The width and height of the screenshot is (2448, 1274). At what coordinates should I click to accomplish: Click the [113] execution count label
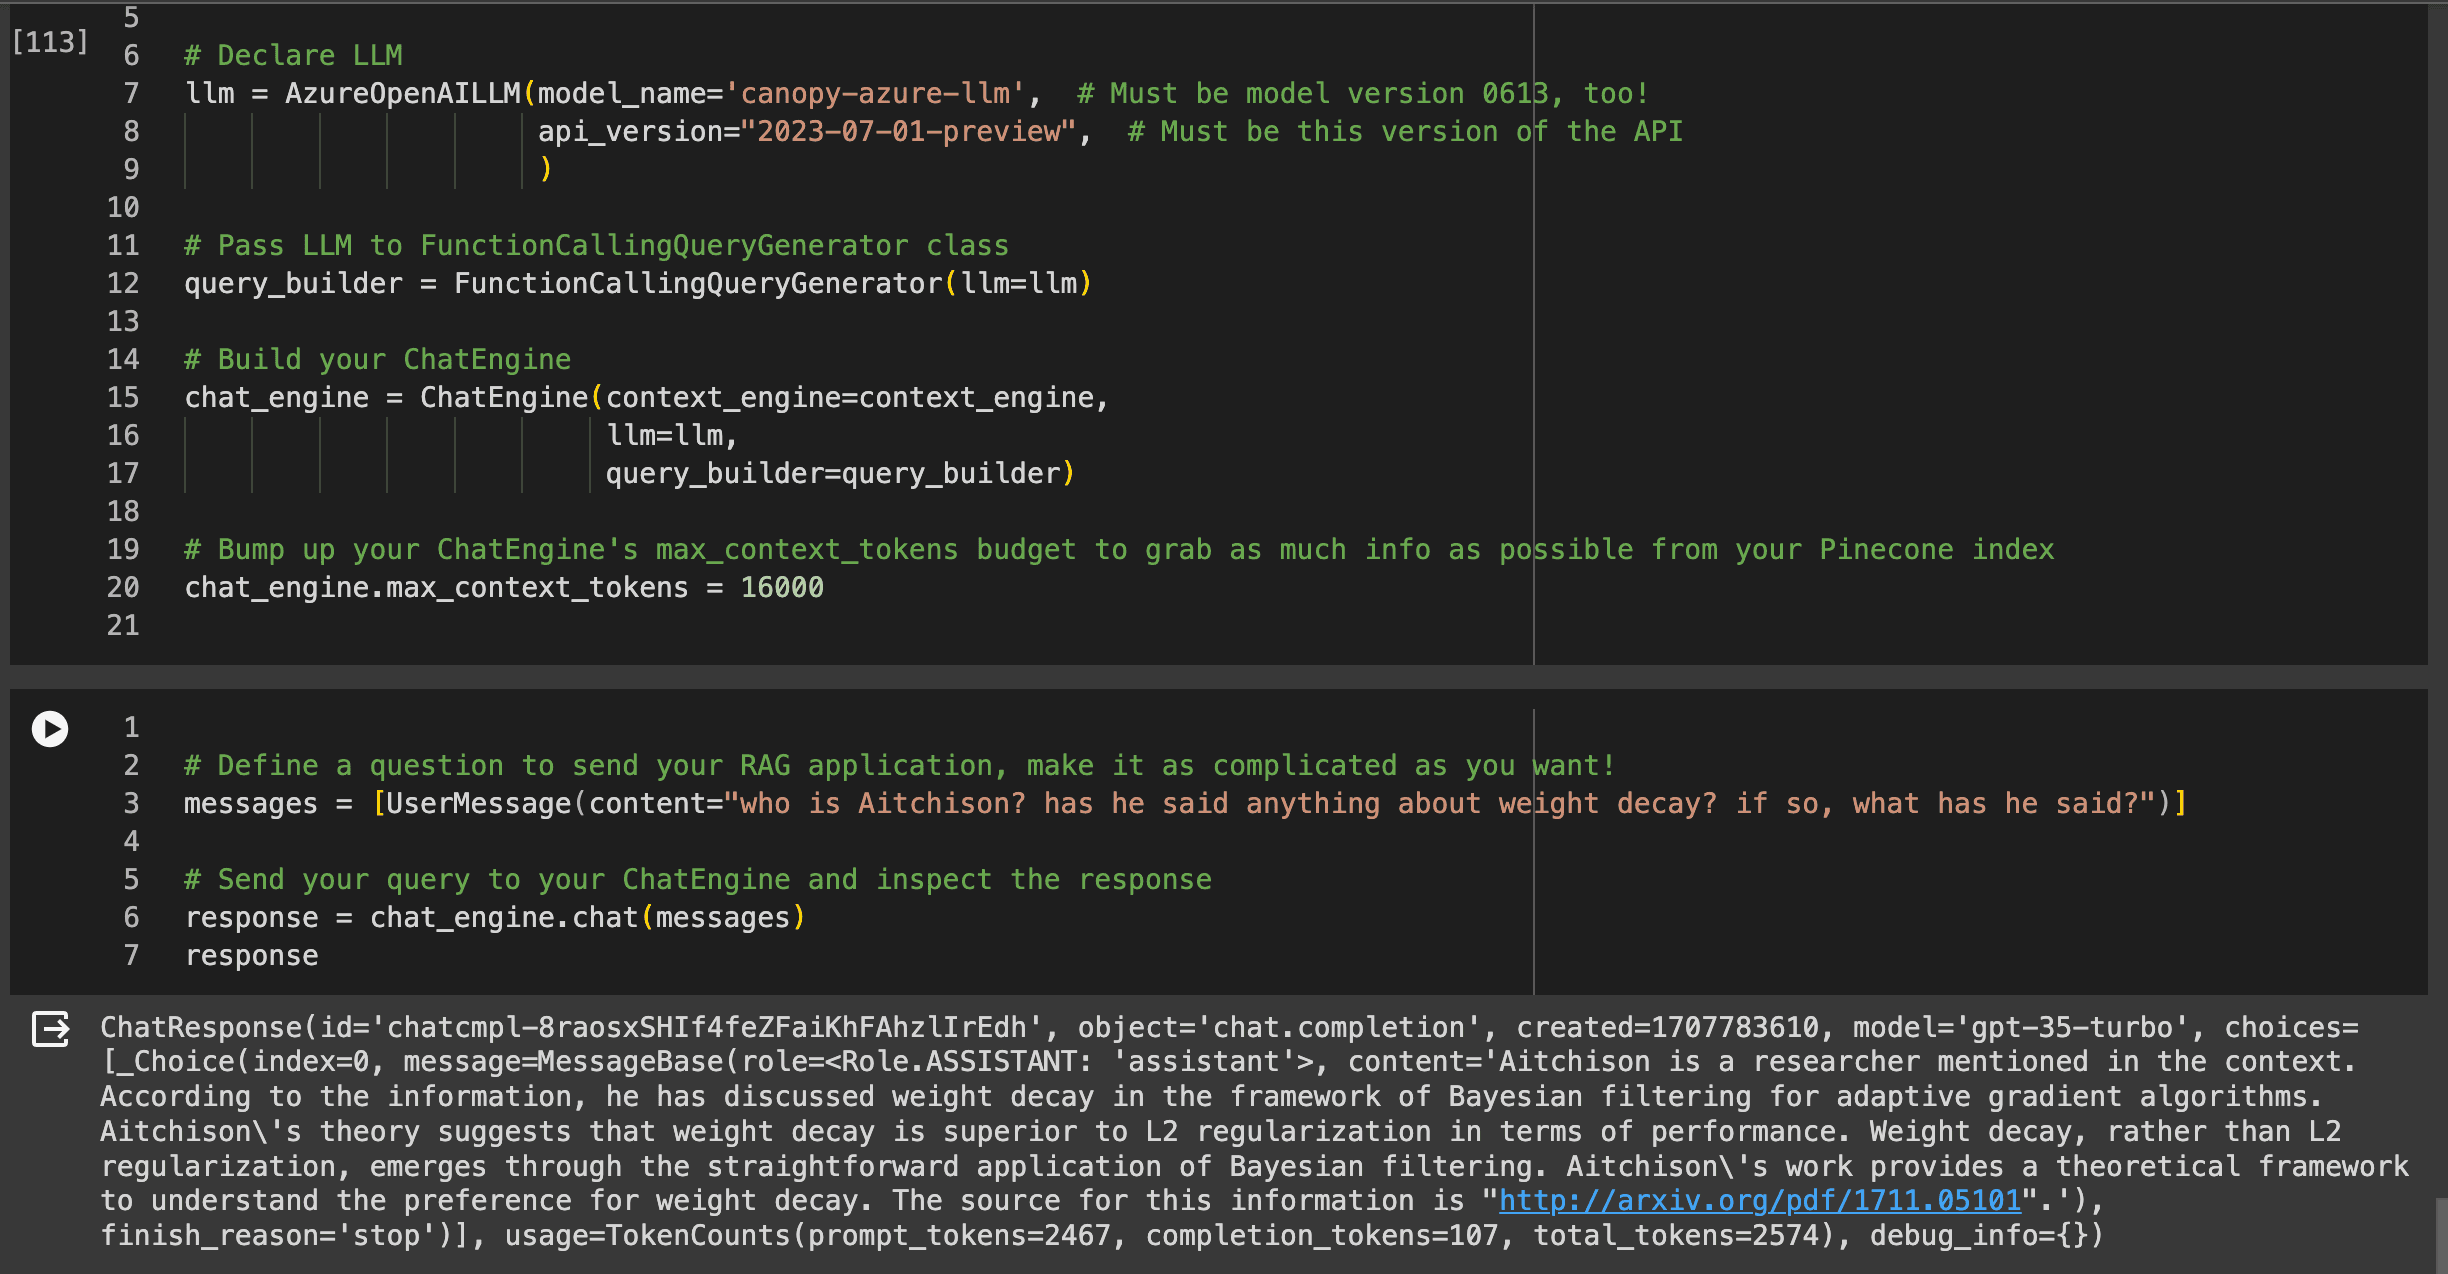[x=50, y=42]
